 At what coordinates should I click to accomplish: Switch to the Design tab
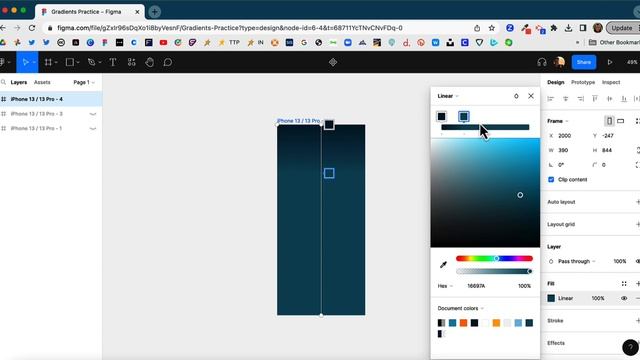point(556,82)
